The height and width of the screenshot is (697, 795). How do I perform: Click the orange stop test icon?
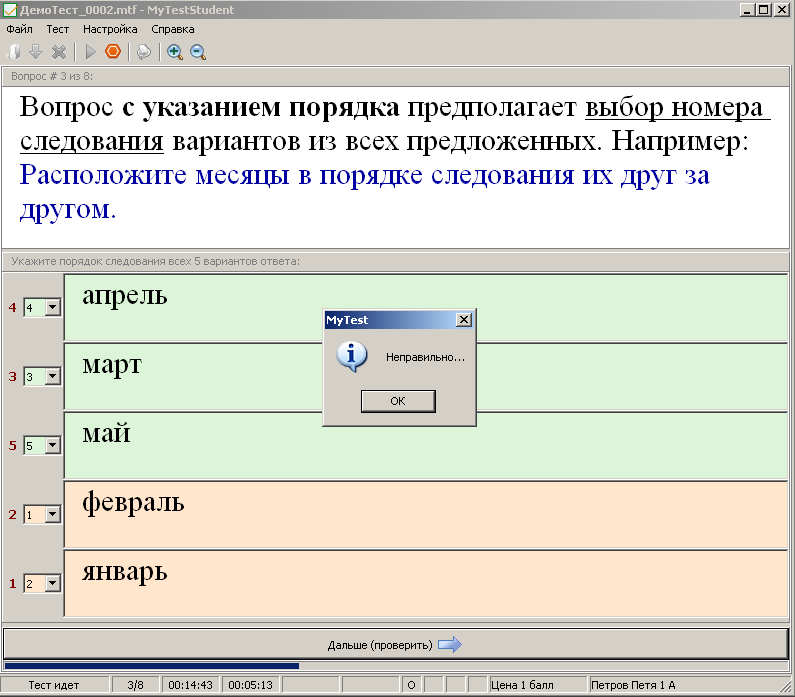coord(113,52)
